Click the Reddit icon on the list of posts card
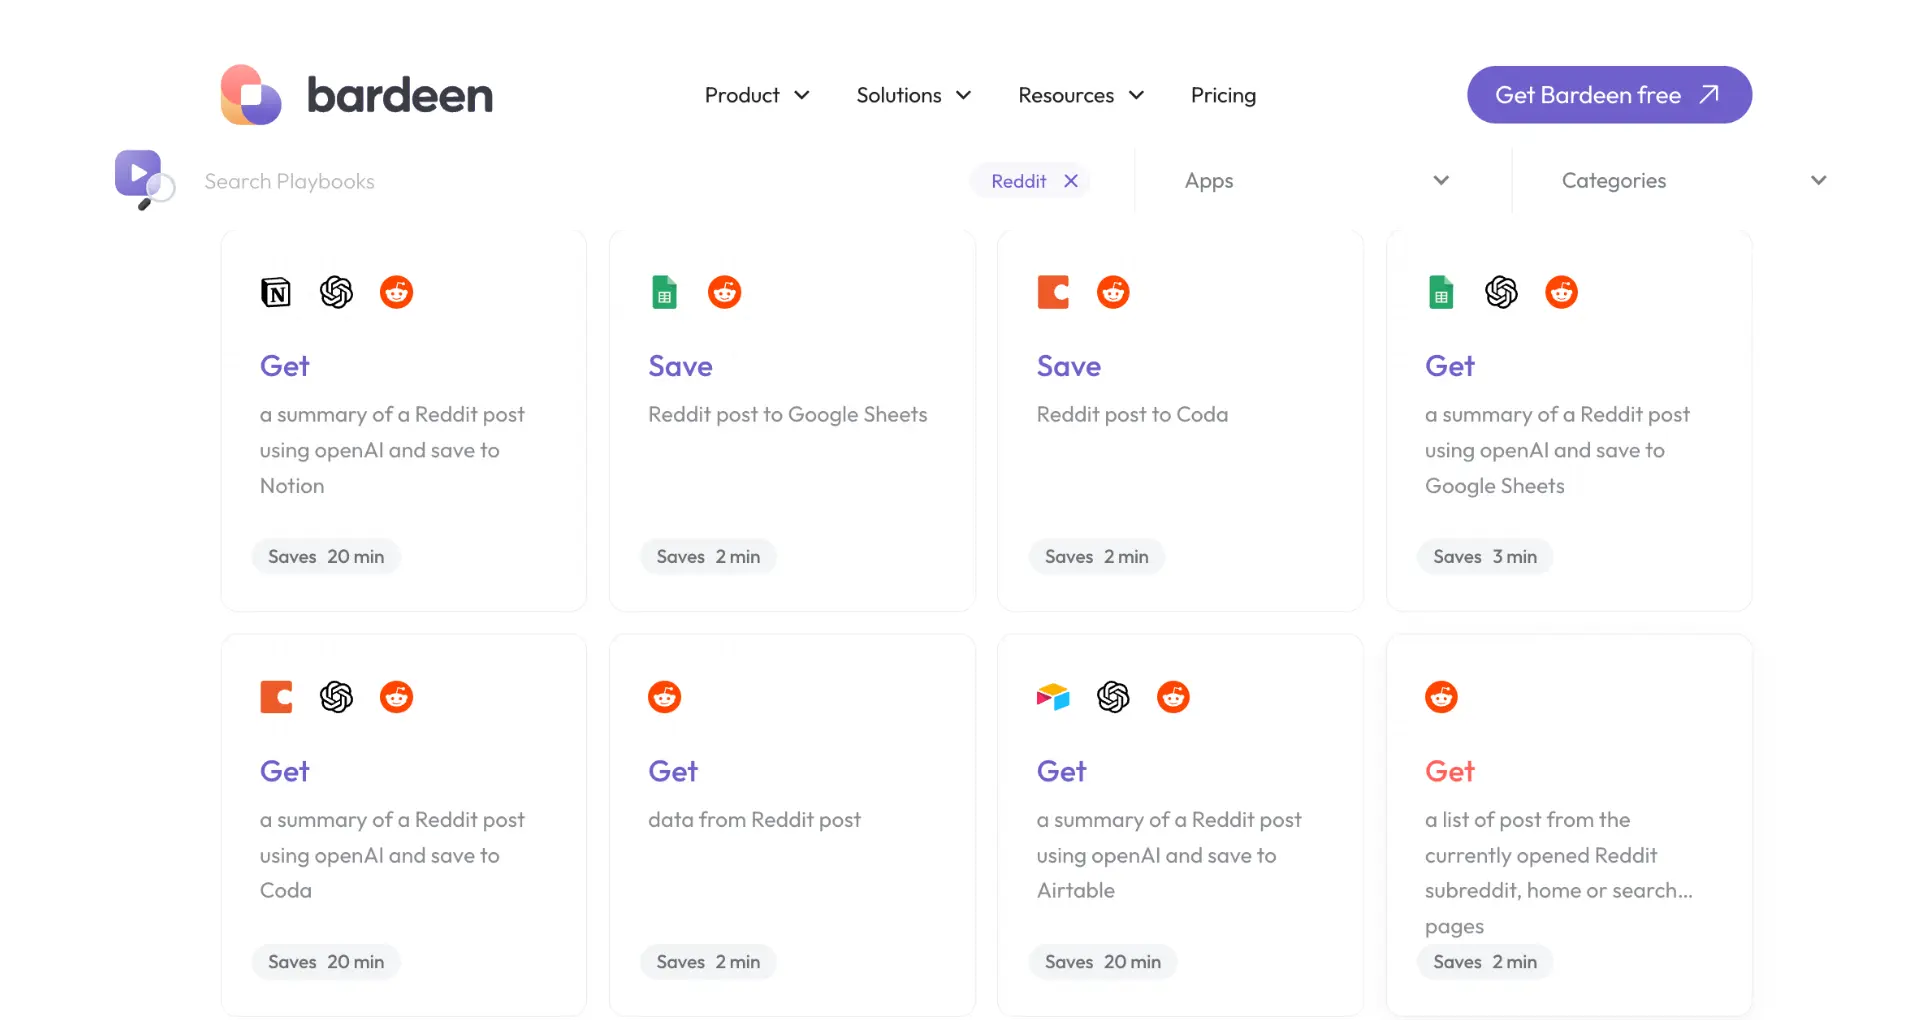1920x1020 pixels. tap(1441, 697)
